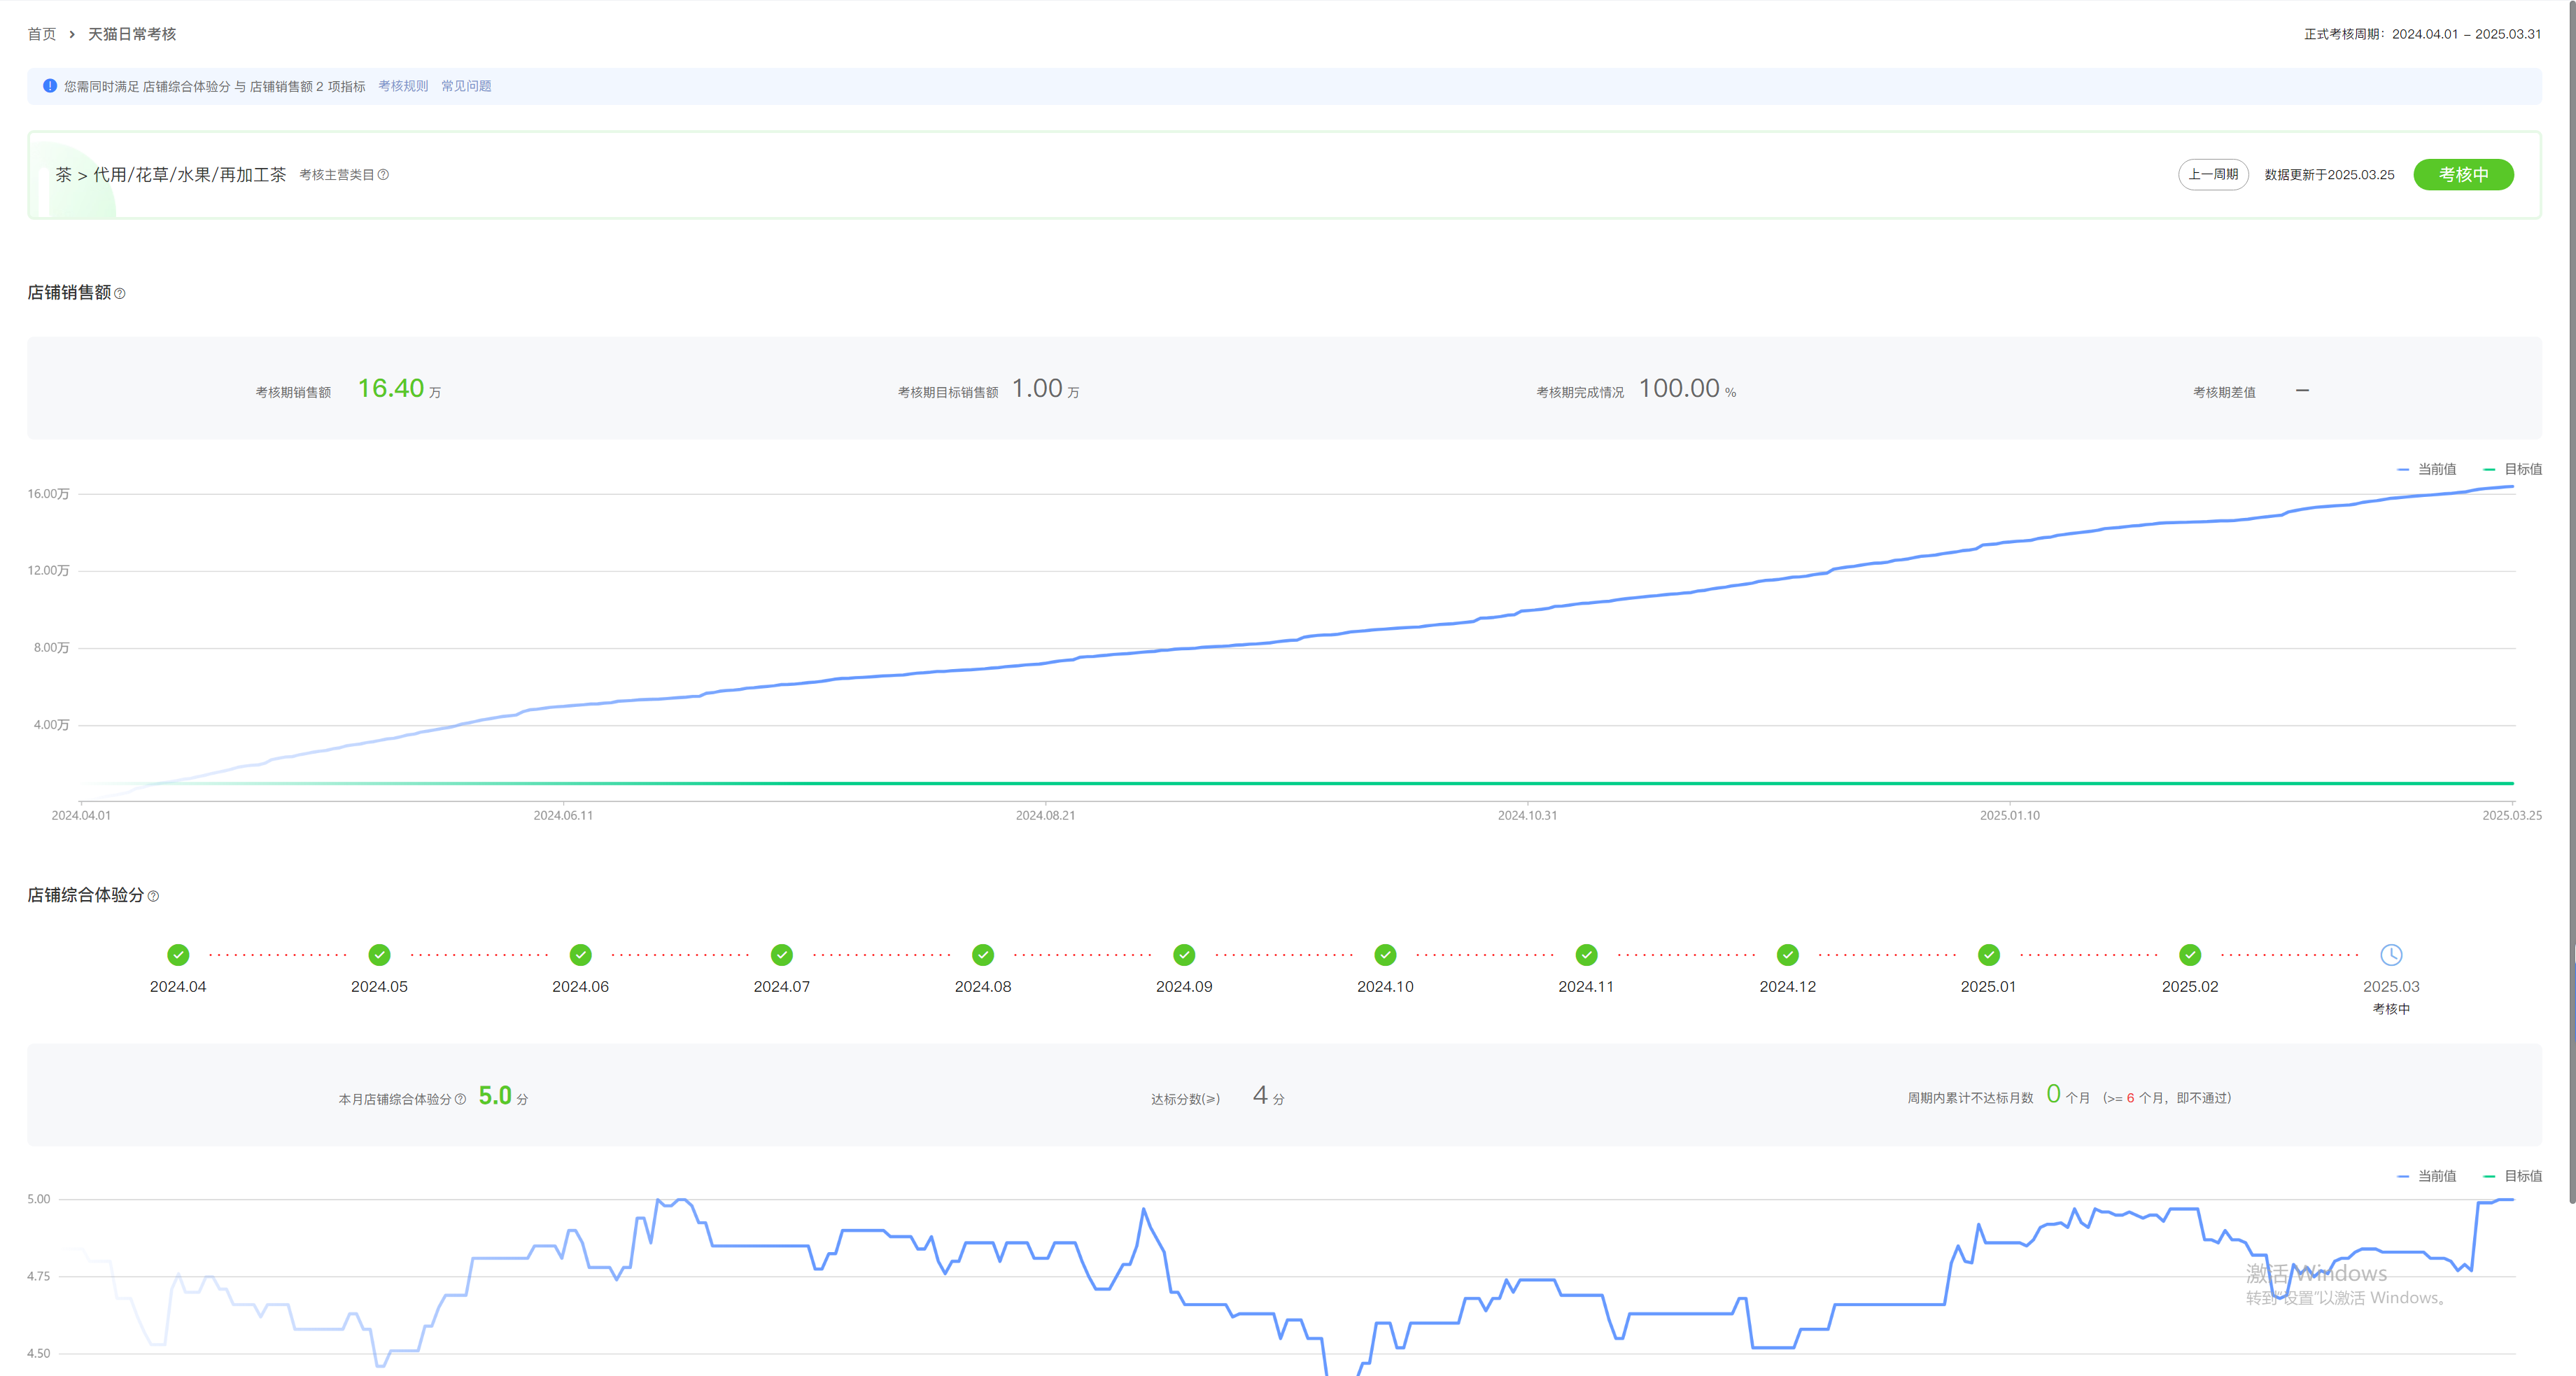Viewport: 2576px width, 1376px height.
Task: Click green checkmark icon for 2024.12
Action: (x=1787, y=955)
